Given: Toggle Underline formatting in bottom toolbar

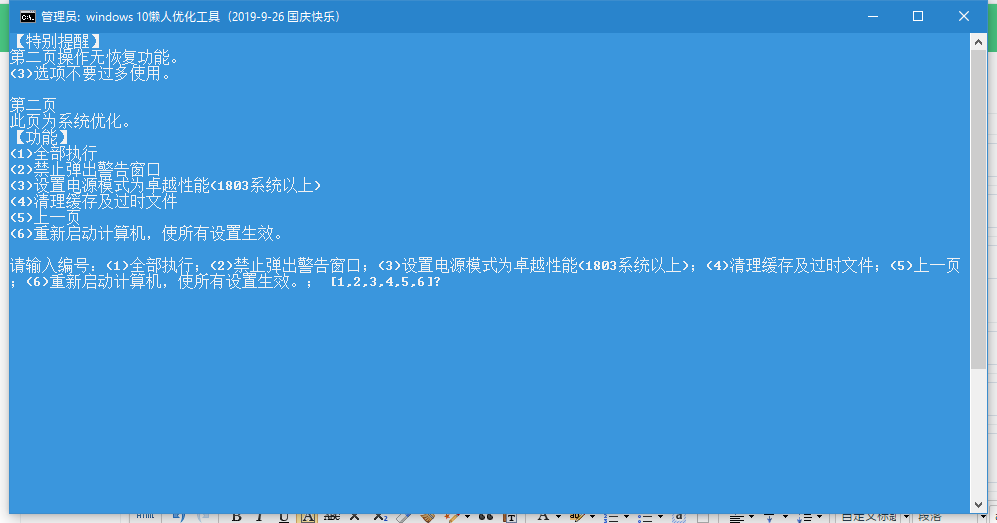Looking at the screenshot, I should click(x=284, y=517).
